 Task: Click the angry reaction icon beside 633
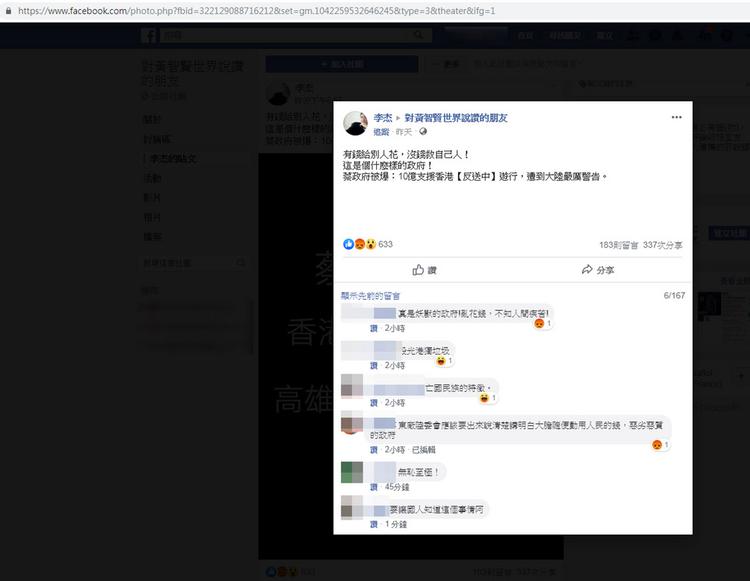pos(360,244)
